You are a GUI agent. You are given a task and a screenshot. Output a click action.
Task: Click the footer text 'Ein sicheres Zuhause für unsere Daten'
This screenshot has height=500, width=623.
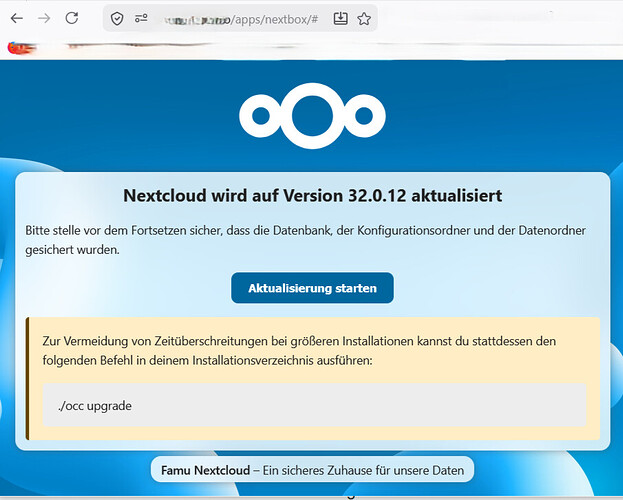[363, 470]
